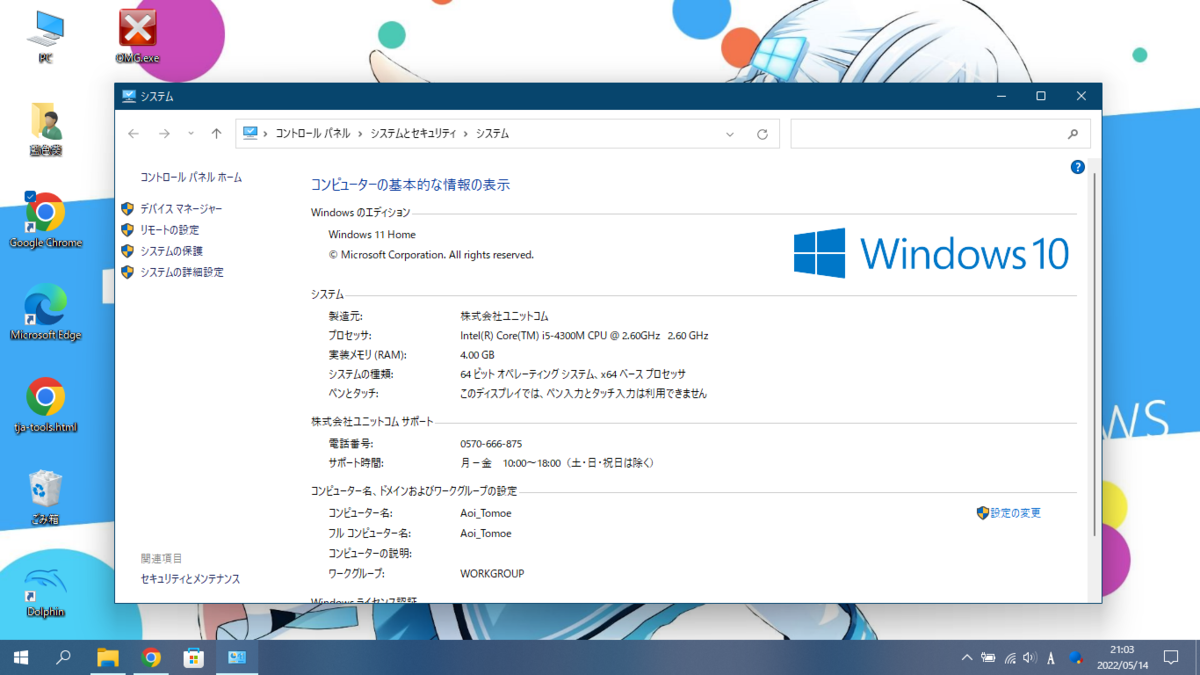Click the System window vertical scrollbar

point(1096,355)
